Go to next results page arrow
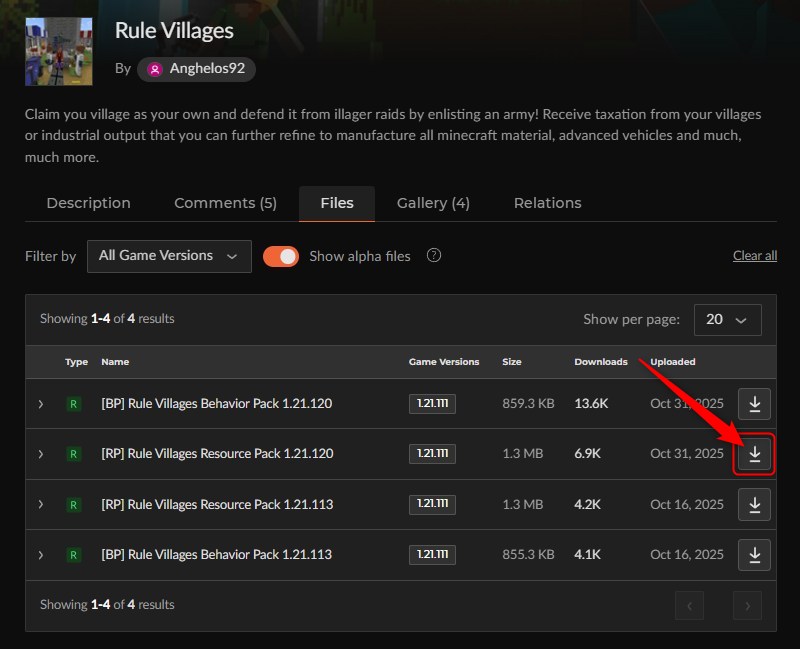The image size is (800, 649). click(x=747, y=606)
